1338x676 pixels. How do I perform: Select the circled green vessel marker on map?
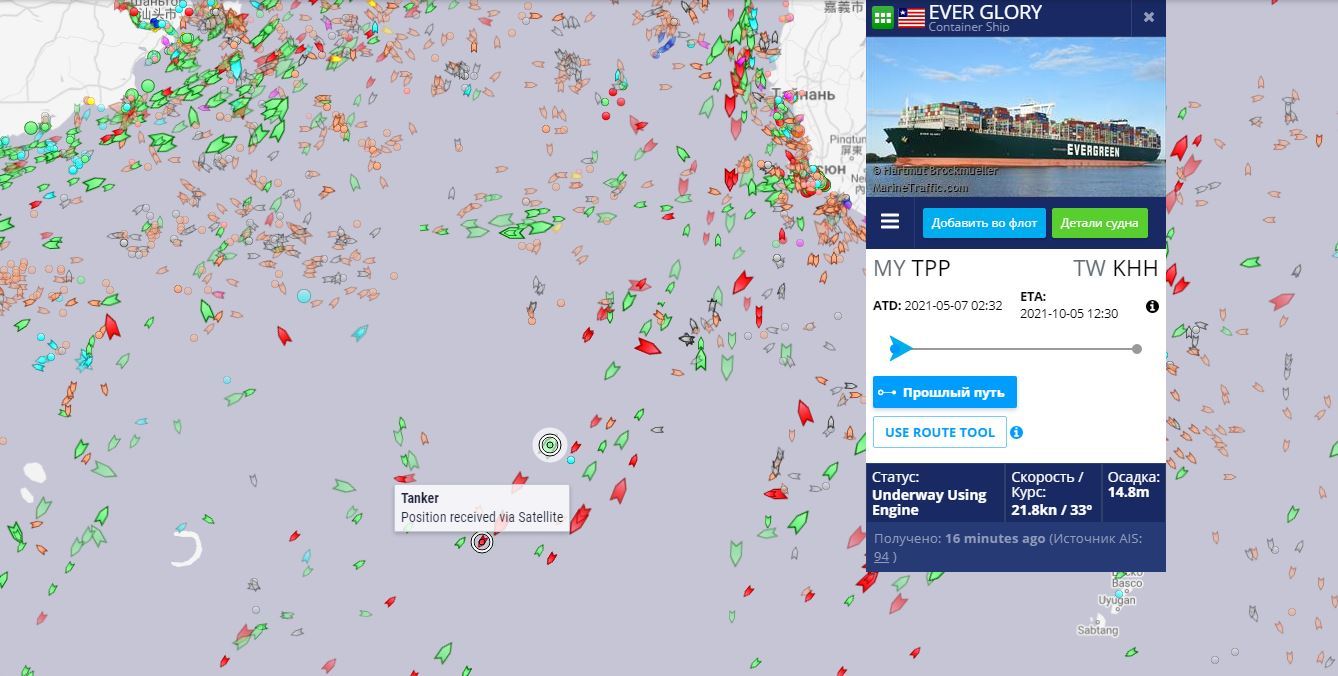pyautogui.click(x=549, y=444)
